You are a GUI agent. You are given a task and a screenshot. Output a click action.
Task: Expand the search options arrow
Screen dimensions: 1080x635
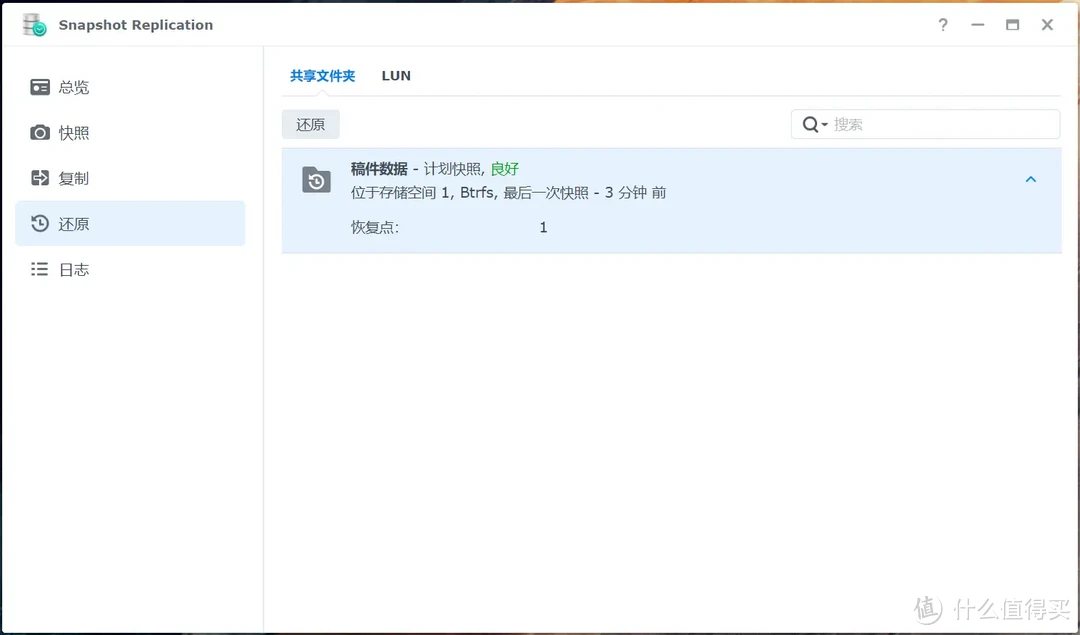coord(822,124)
